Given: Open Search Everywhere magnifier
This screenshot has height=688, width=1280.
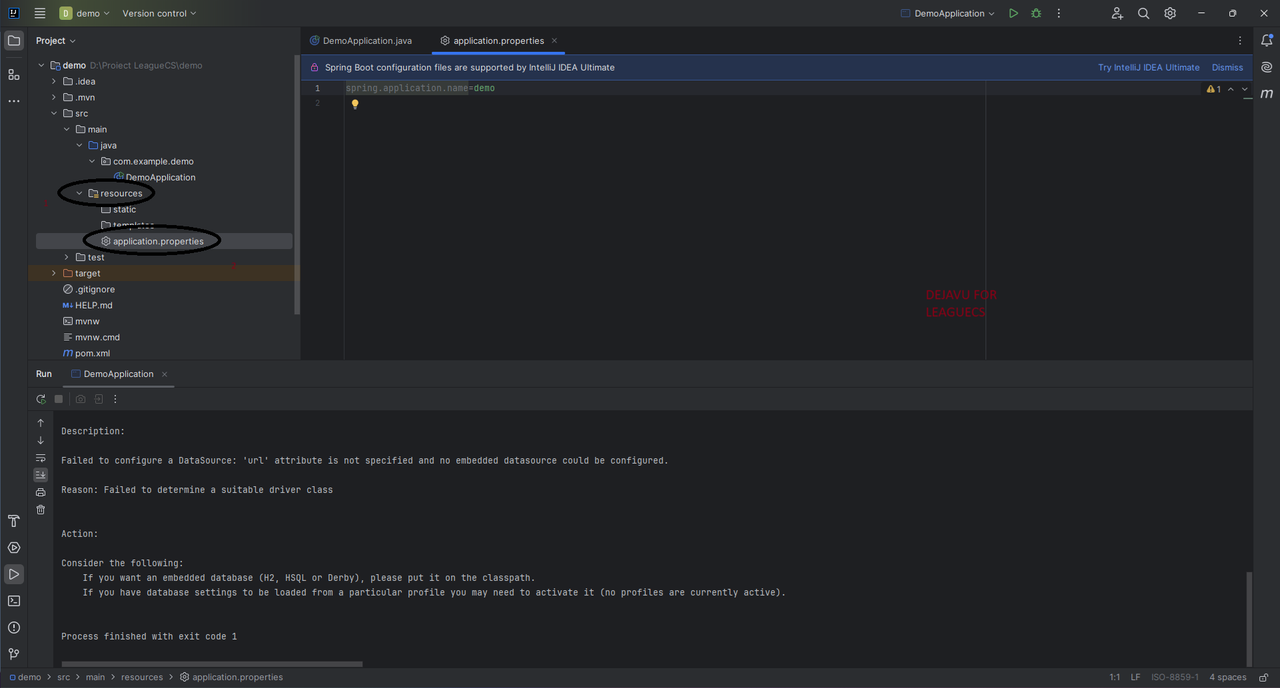Looking at the screenshot, I should pyautogui.click(x=1144, y=13).
